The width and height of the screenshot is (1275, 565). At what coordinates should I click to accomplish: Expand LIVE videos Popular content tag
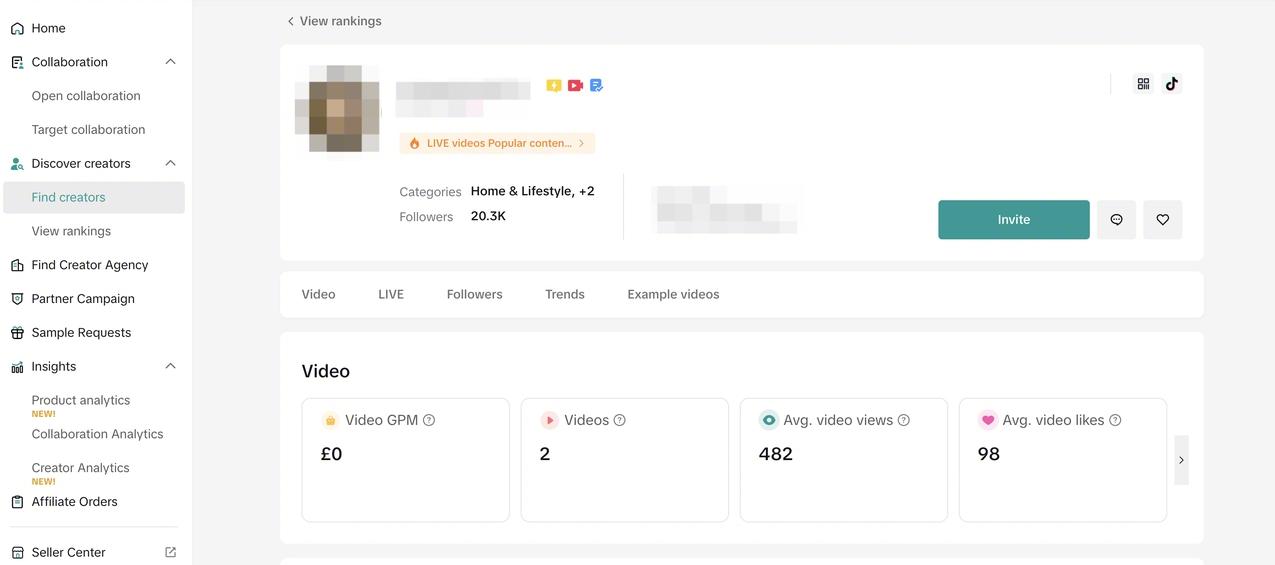pos(497,144)
